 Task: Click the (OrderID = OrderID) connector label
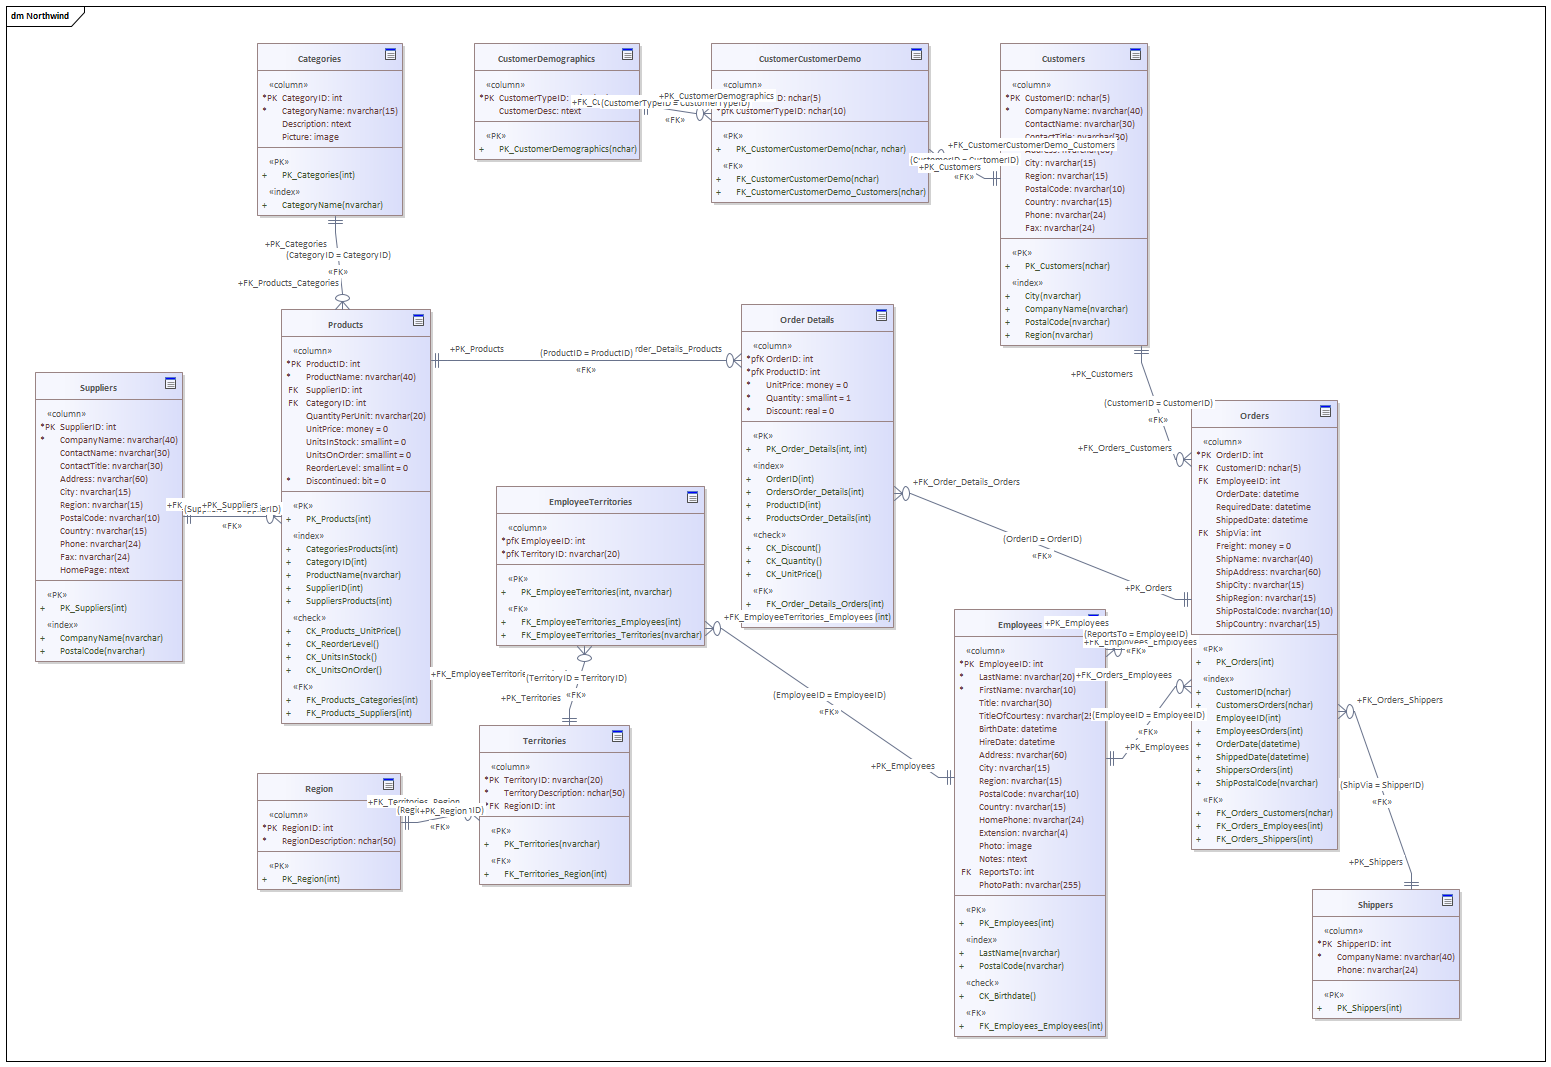(1042, 539)
